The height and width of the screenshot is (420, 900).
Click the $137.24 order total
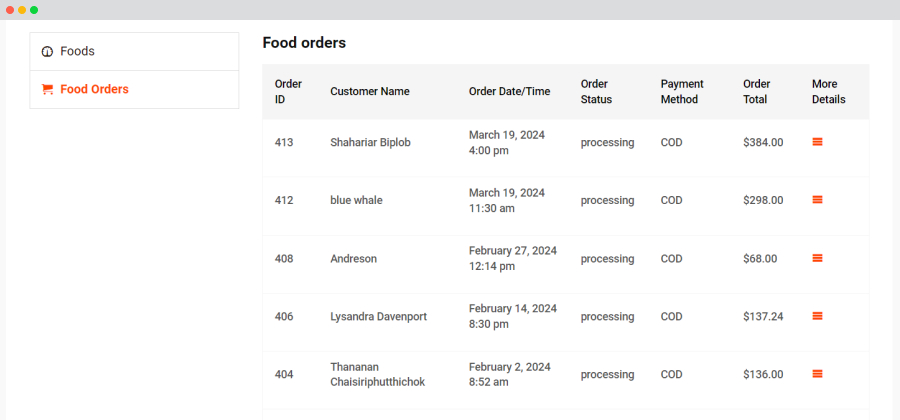click(763, 316)
